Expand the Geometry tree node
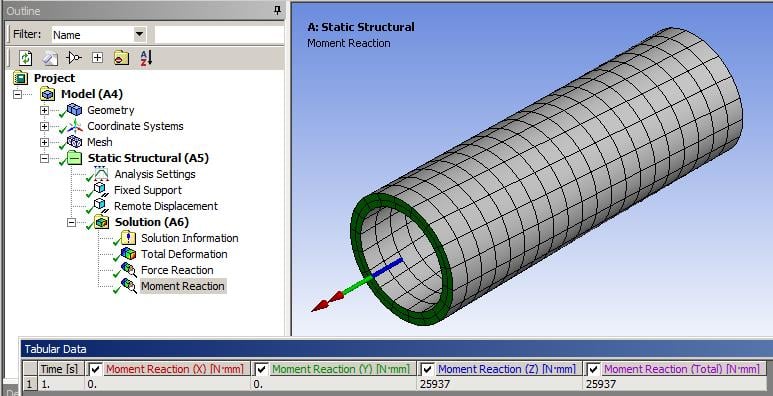Screen dimensions: 773x396 pyautogui.click(x=44, y=110)
